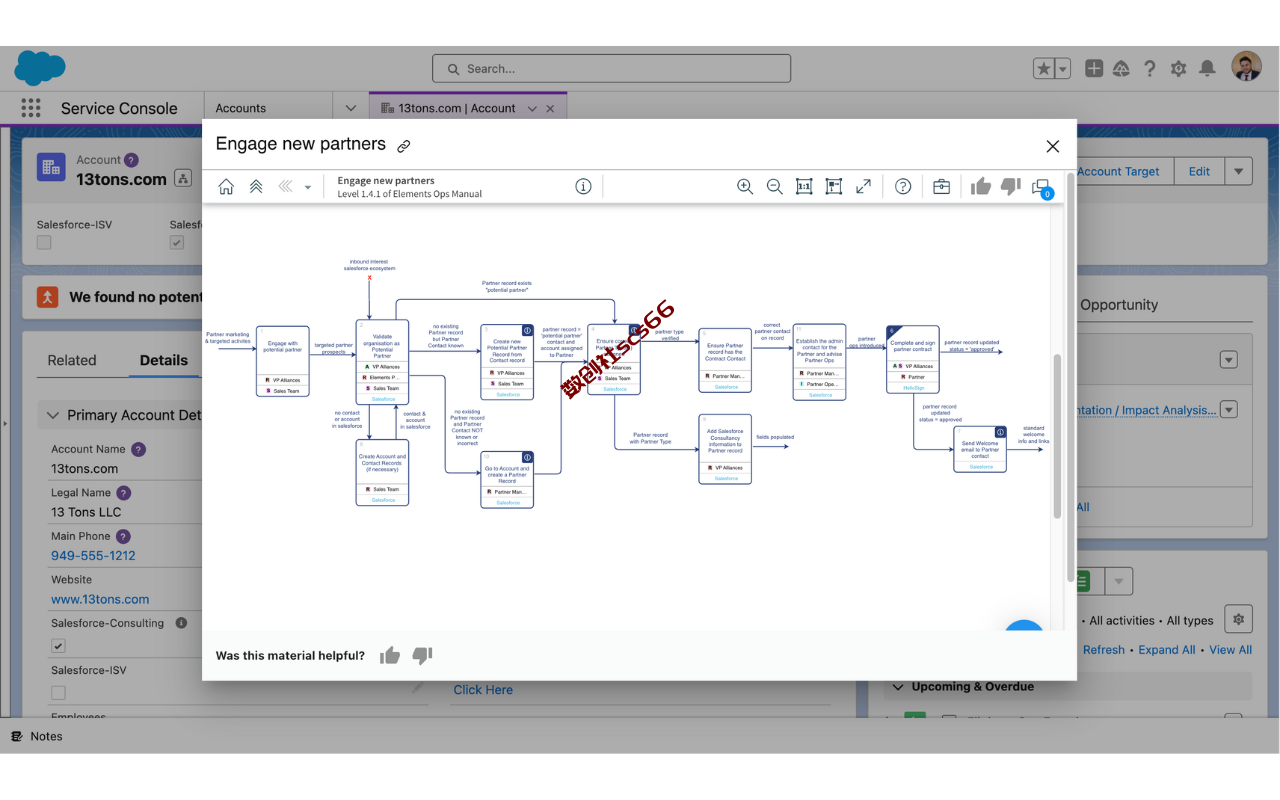This screenshot has height=800, width=1280.
Task: Open 13tons.com tab actions chevron
Action: coord(532,108)
